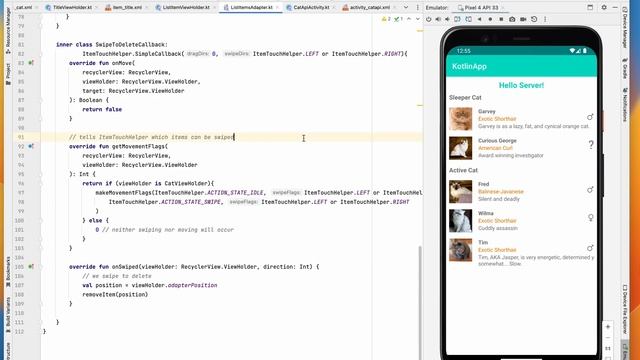Tap the question mark icon for Curious George
Image resolution: width=640 pixels, height=360 pixels.
tap(591, 145)
